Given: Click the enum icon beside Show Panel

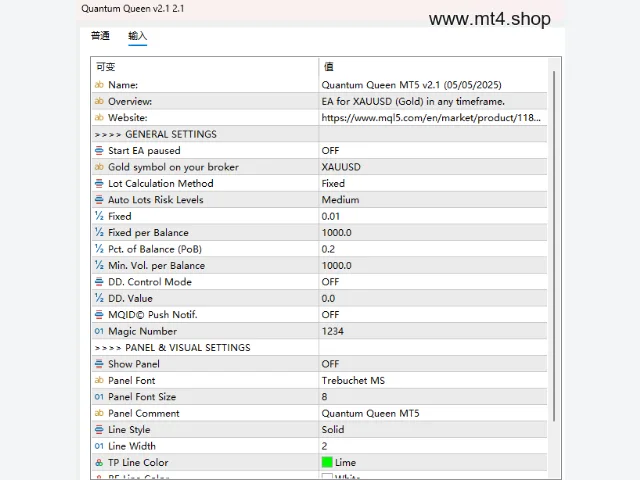Looking at the screenshot, I should (99, 364).
